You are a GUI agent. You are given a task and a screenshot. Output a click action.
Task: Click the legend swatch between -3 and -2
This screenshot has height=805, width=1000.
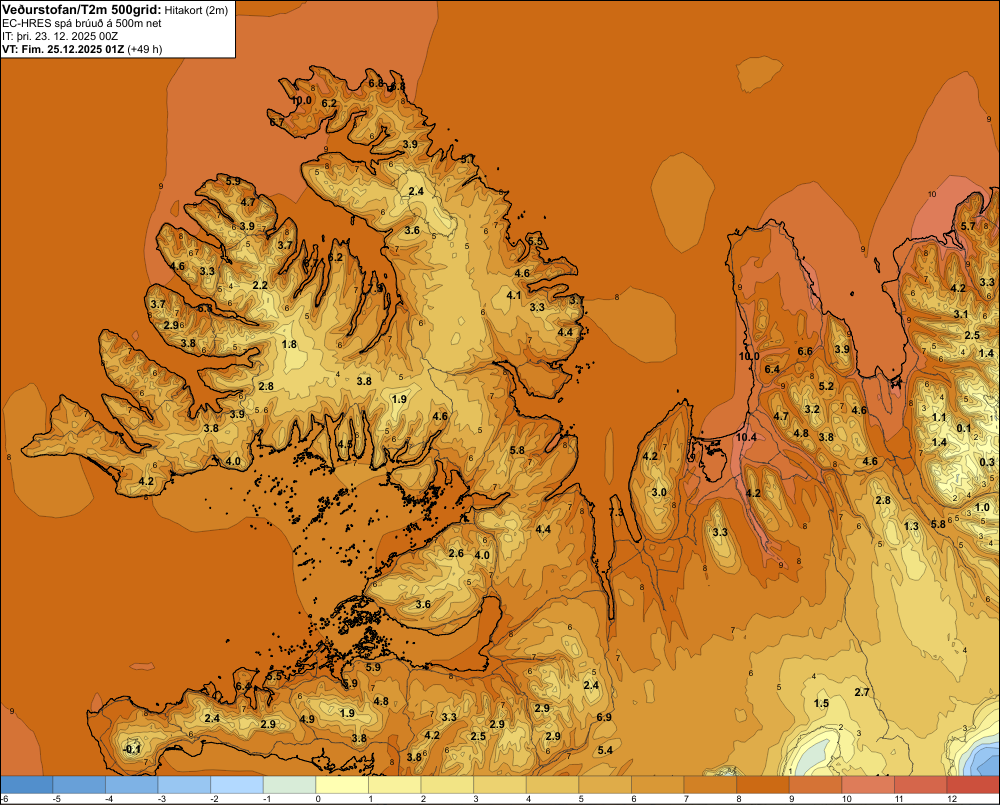tap(184, 785)
